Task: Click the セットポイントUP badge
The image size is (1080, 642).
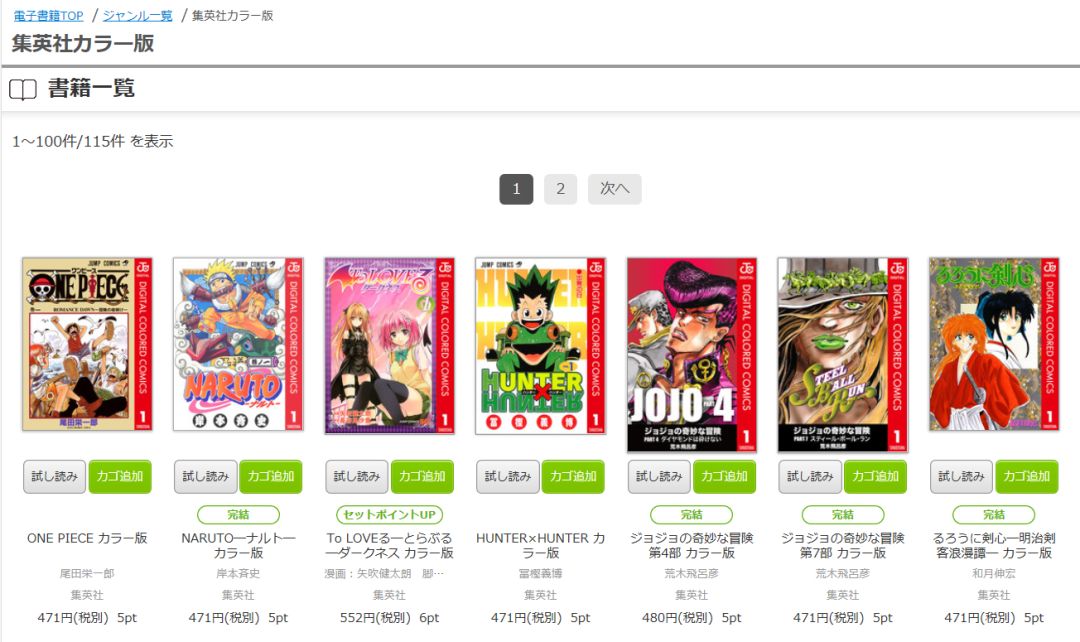Action: pos(390,515)
